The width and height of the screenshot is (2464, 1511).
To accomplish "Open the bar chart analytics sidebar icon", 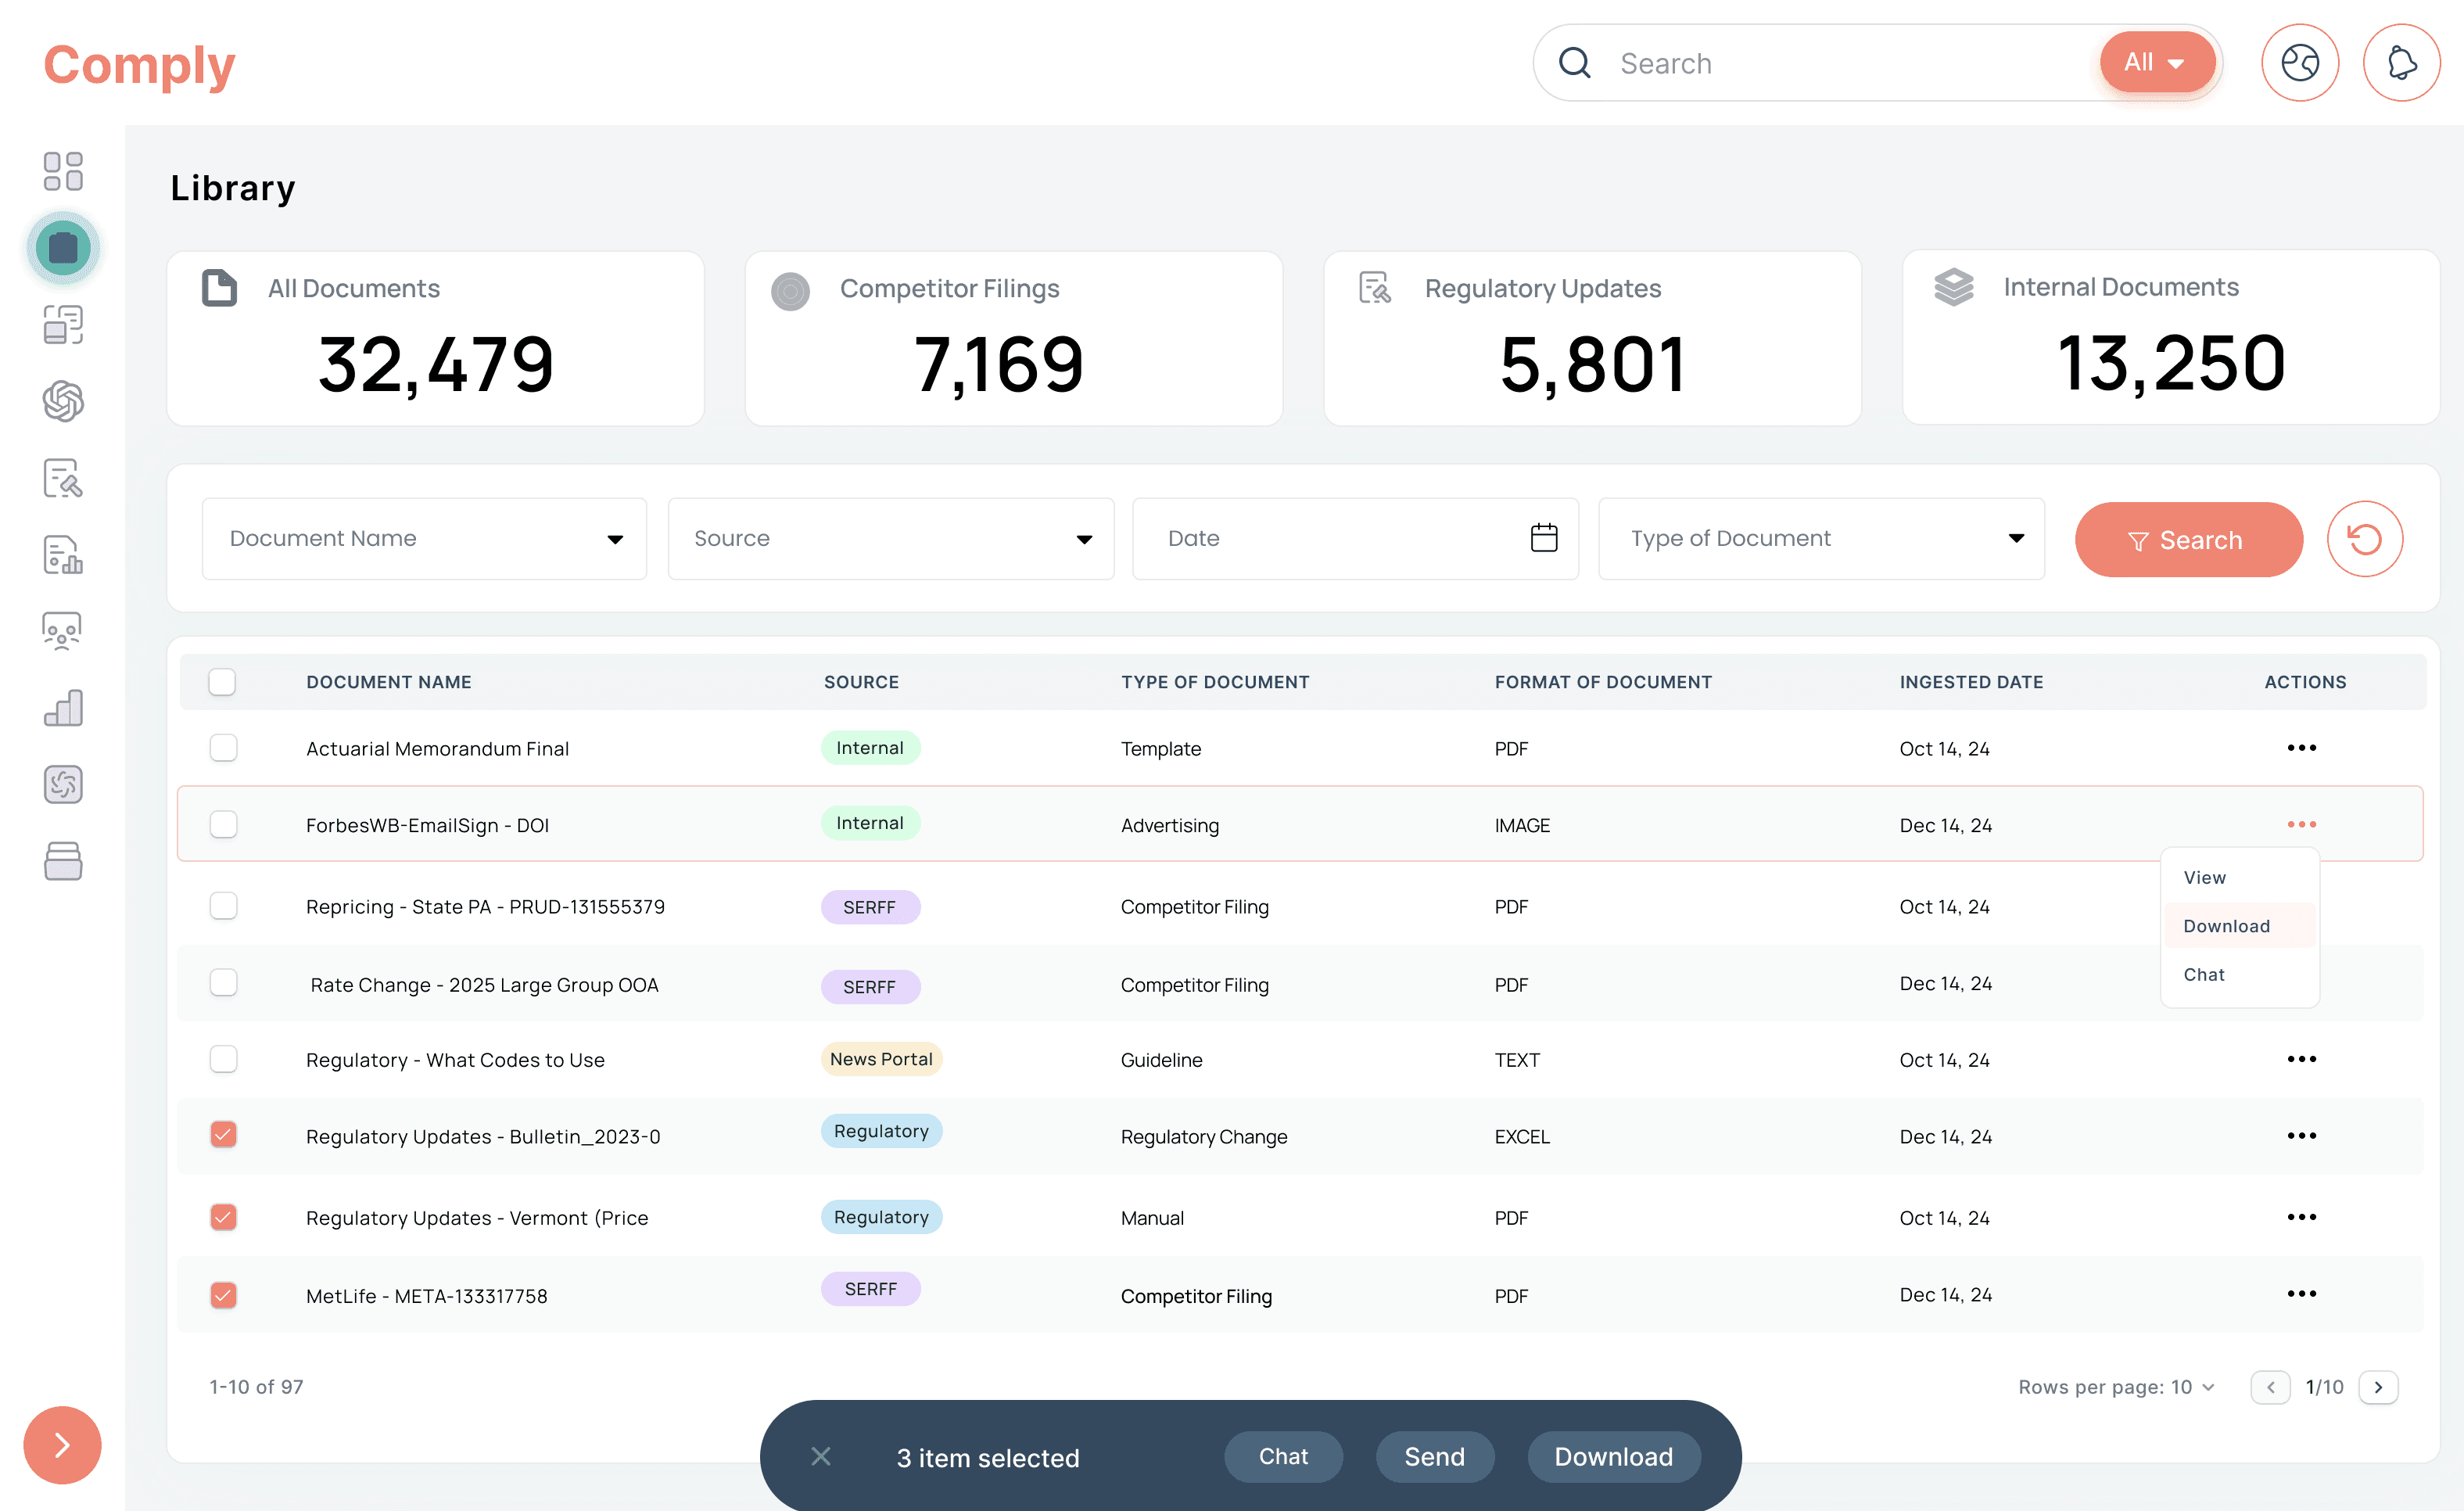I will [x=63, y=708].
